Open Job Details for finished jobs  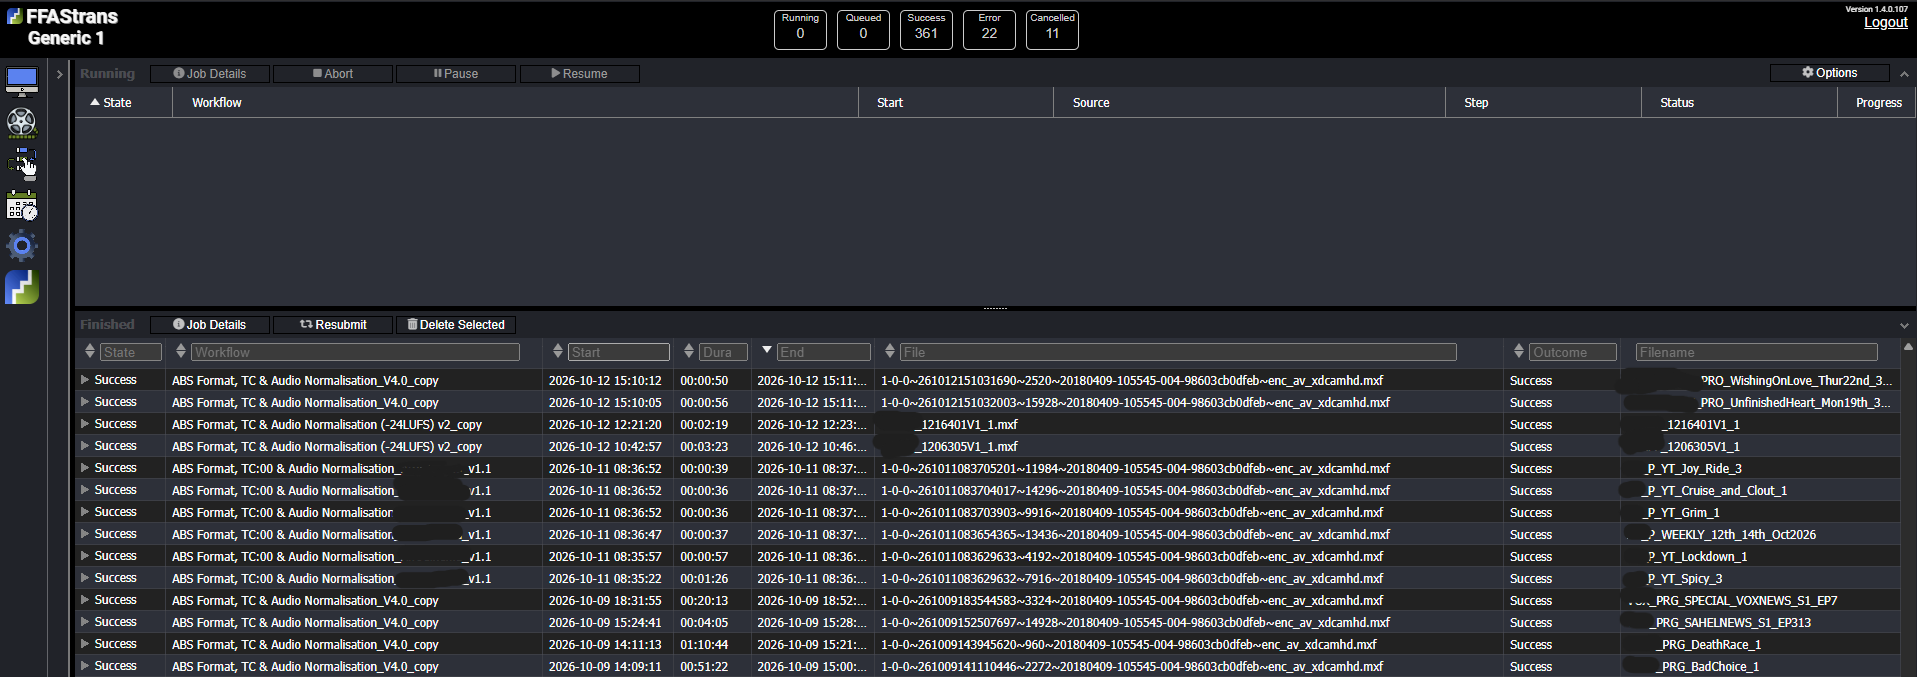tap(210, 325)
